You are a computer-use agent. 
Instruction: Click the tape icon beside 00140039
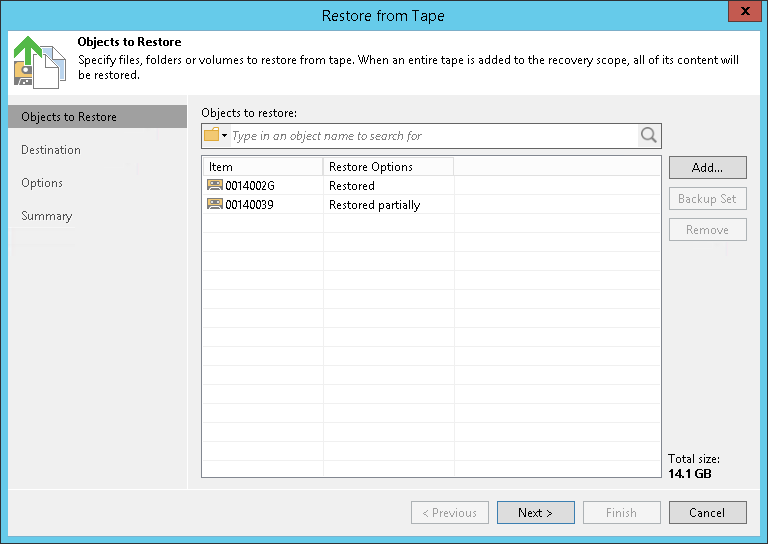tap(215, 204)
